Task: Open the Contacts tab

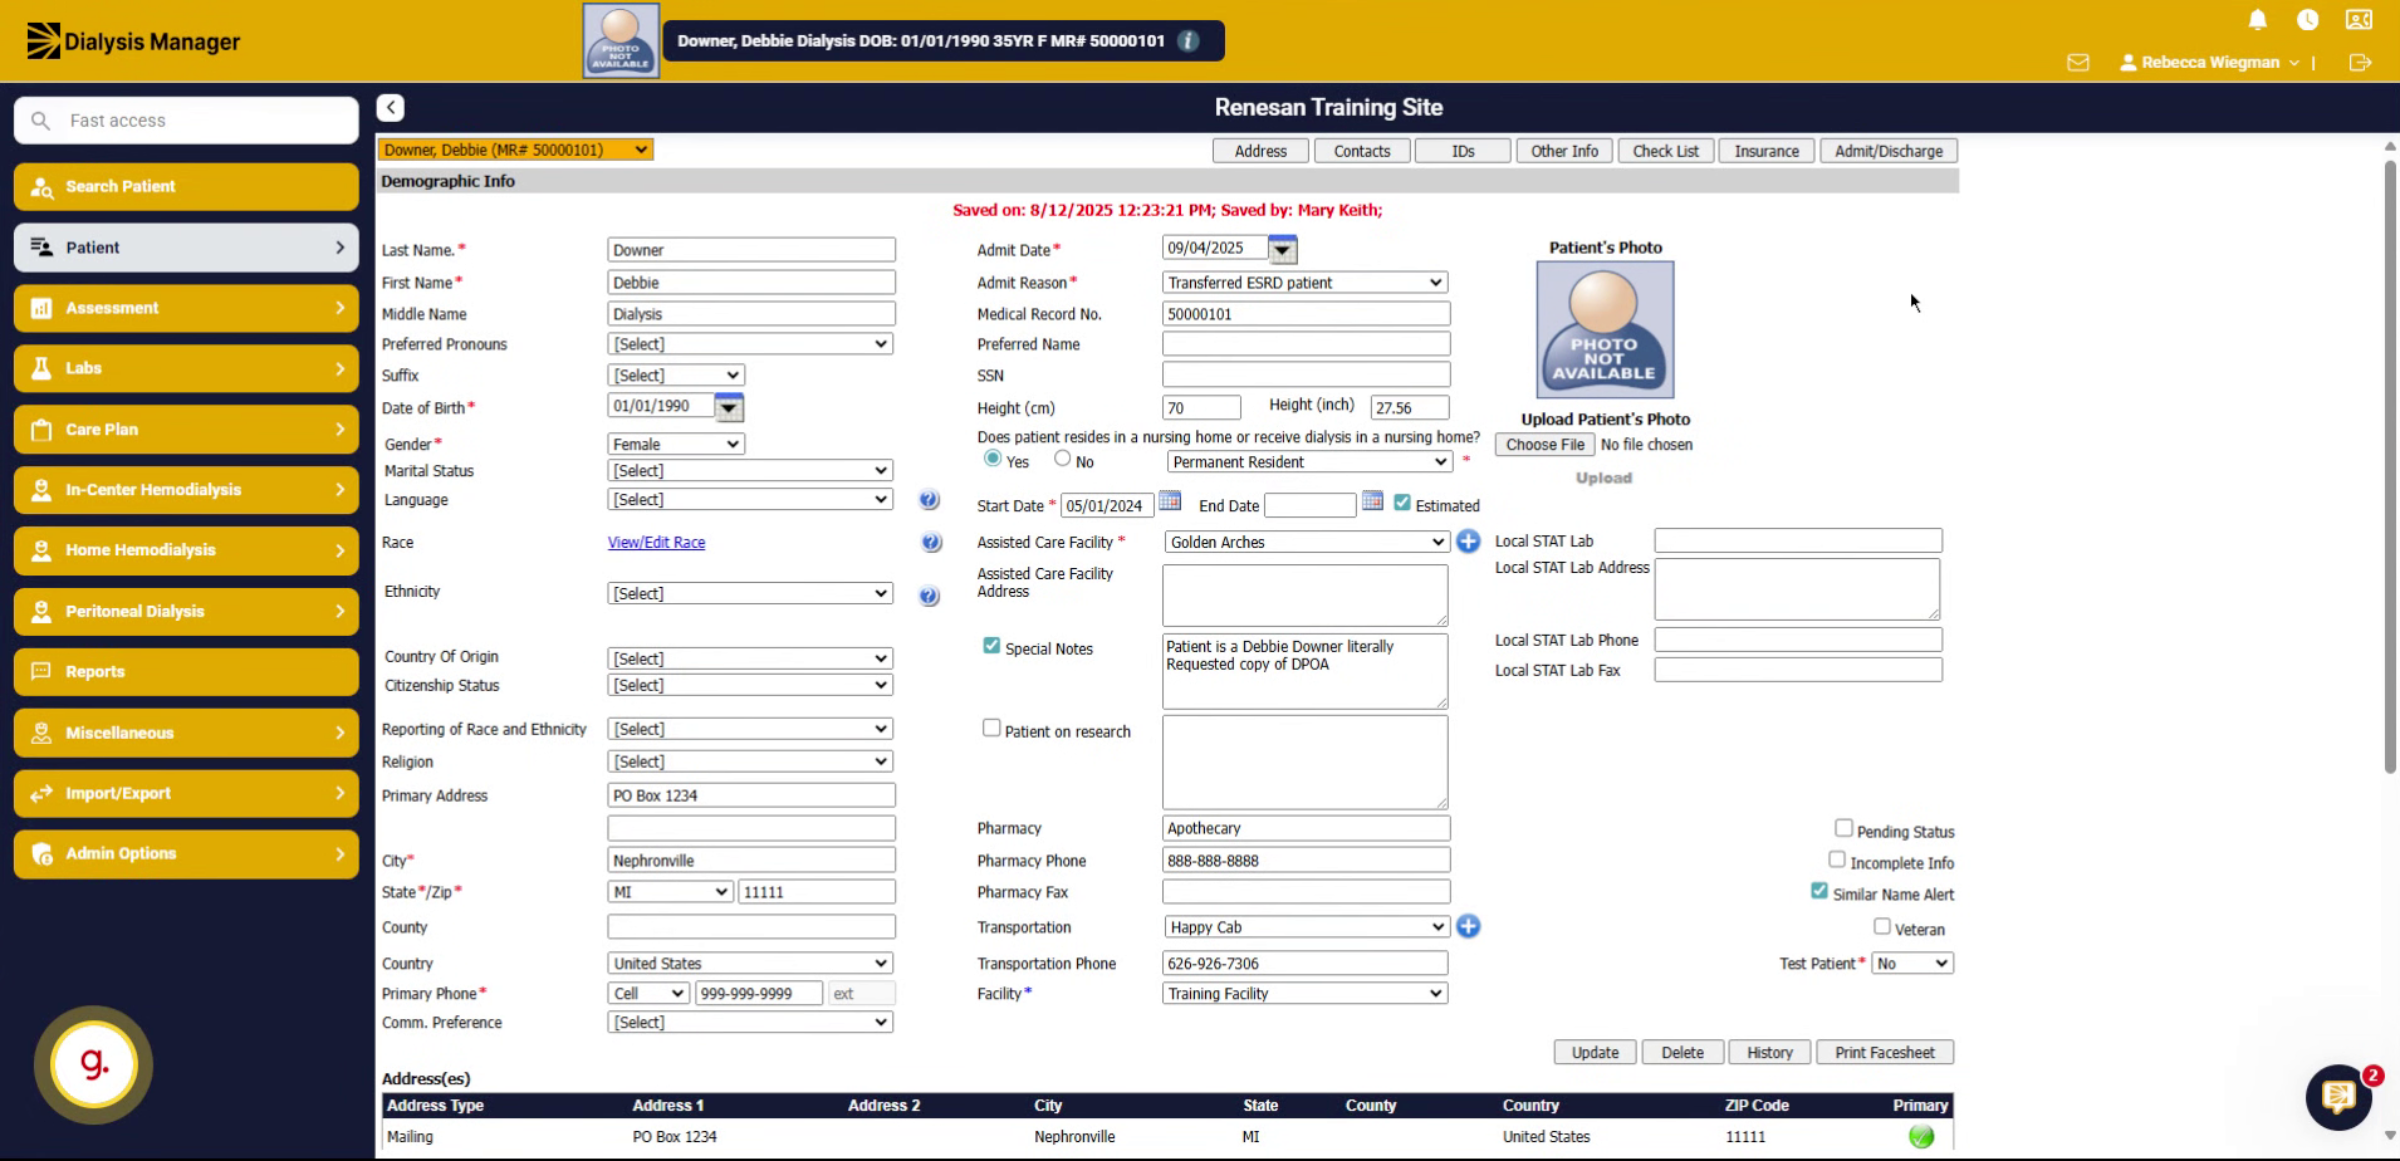Action: click(x=1361, y=151)
